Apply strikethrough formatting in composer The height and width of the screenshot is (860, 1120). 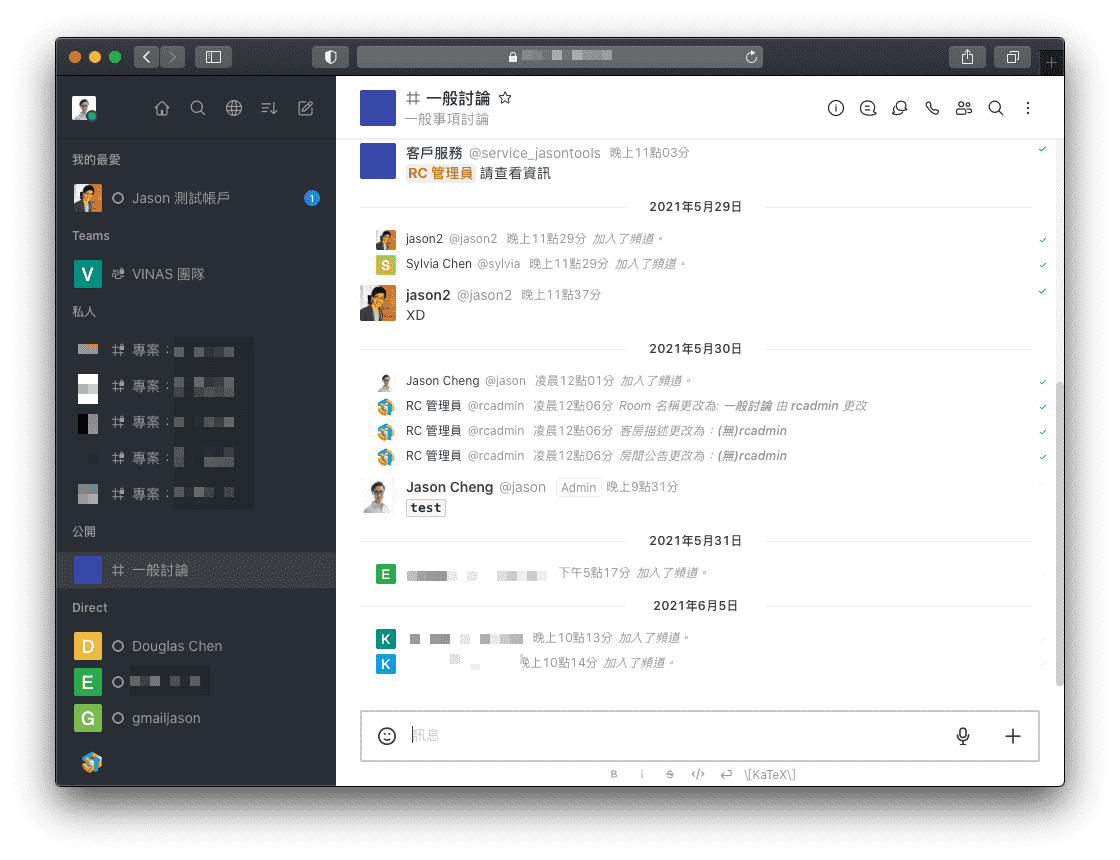(669, 774)
